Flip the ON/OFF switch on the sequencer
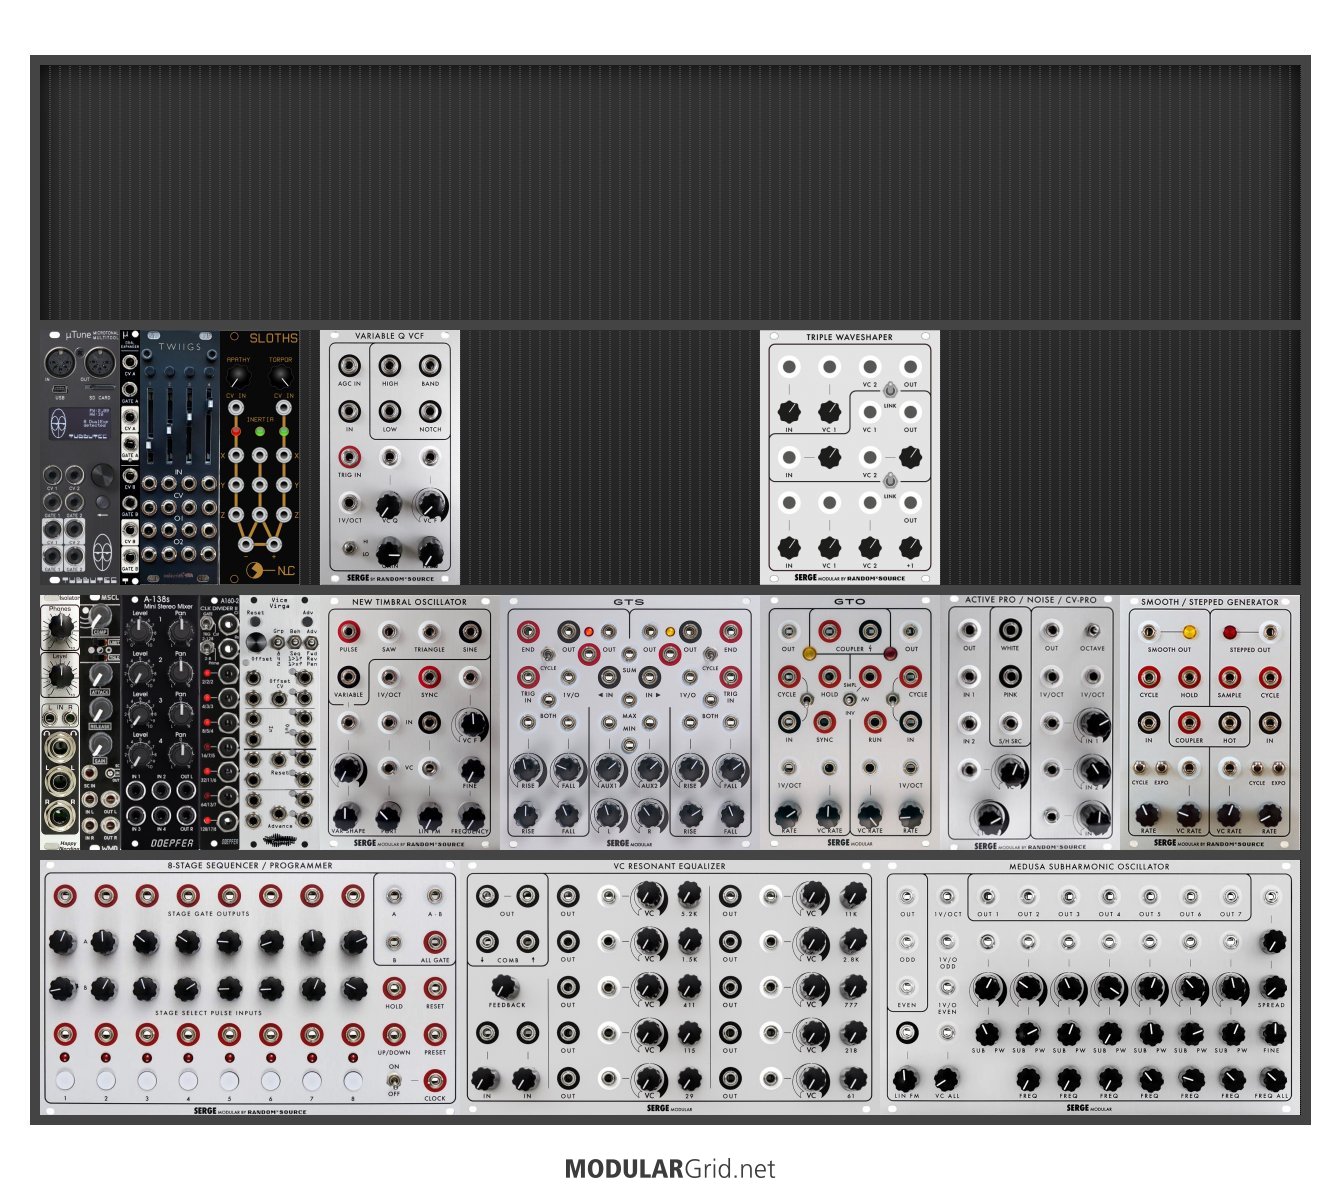This screenshot has width=1341, height=1190. click(x=394, y=1080)
